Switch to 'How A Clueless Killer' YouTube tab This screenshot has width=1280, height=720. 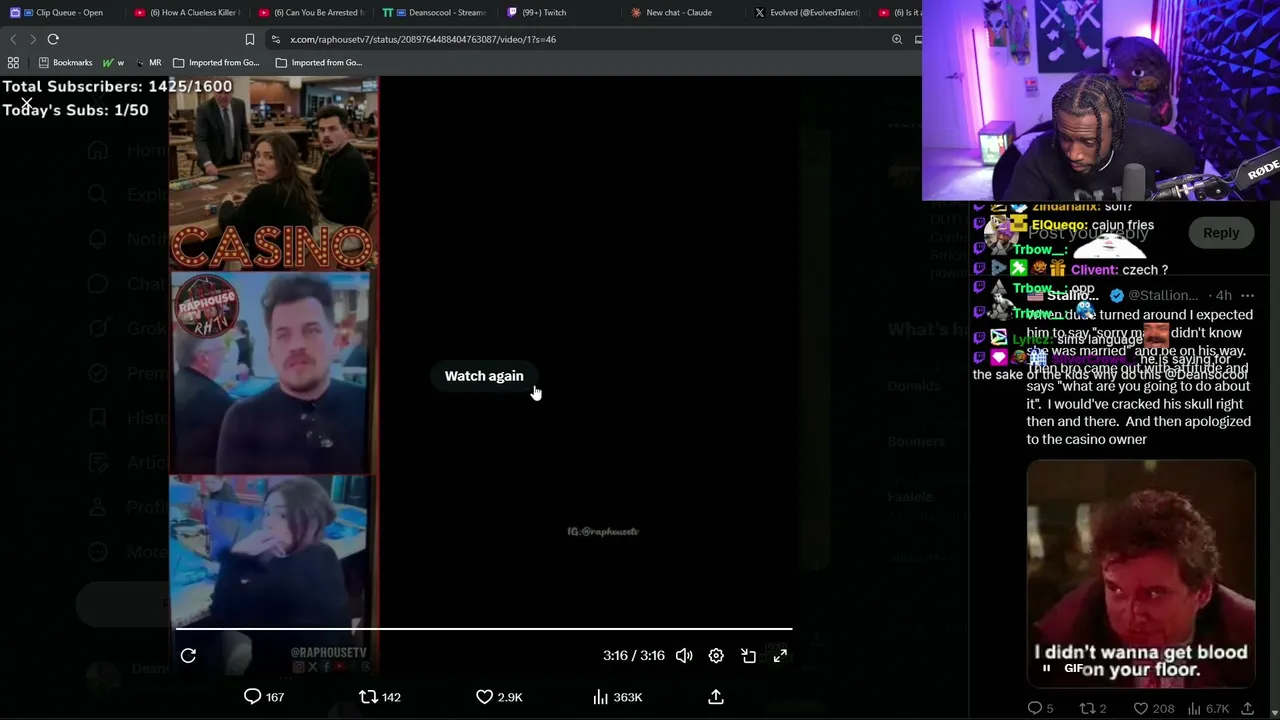point(186,12)
